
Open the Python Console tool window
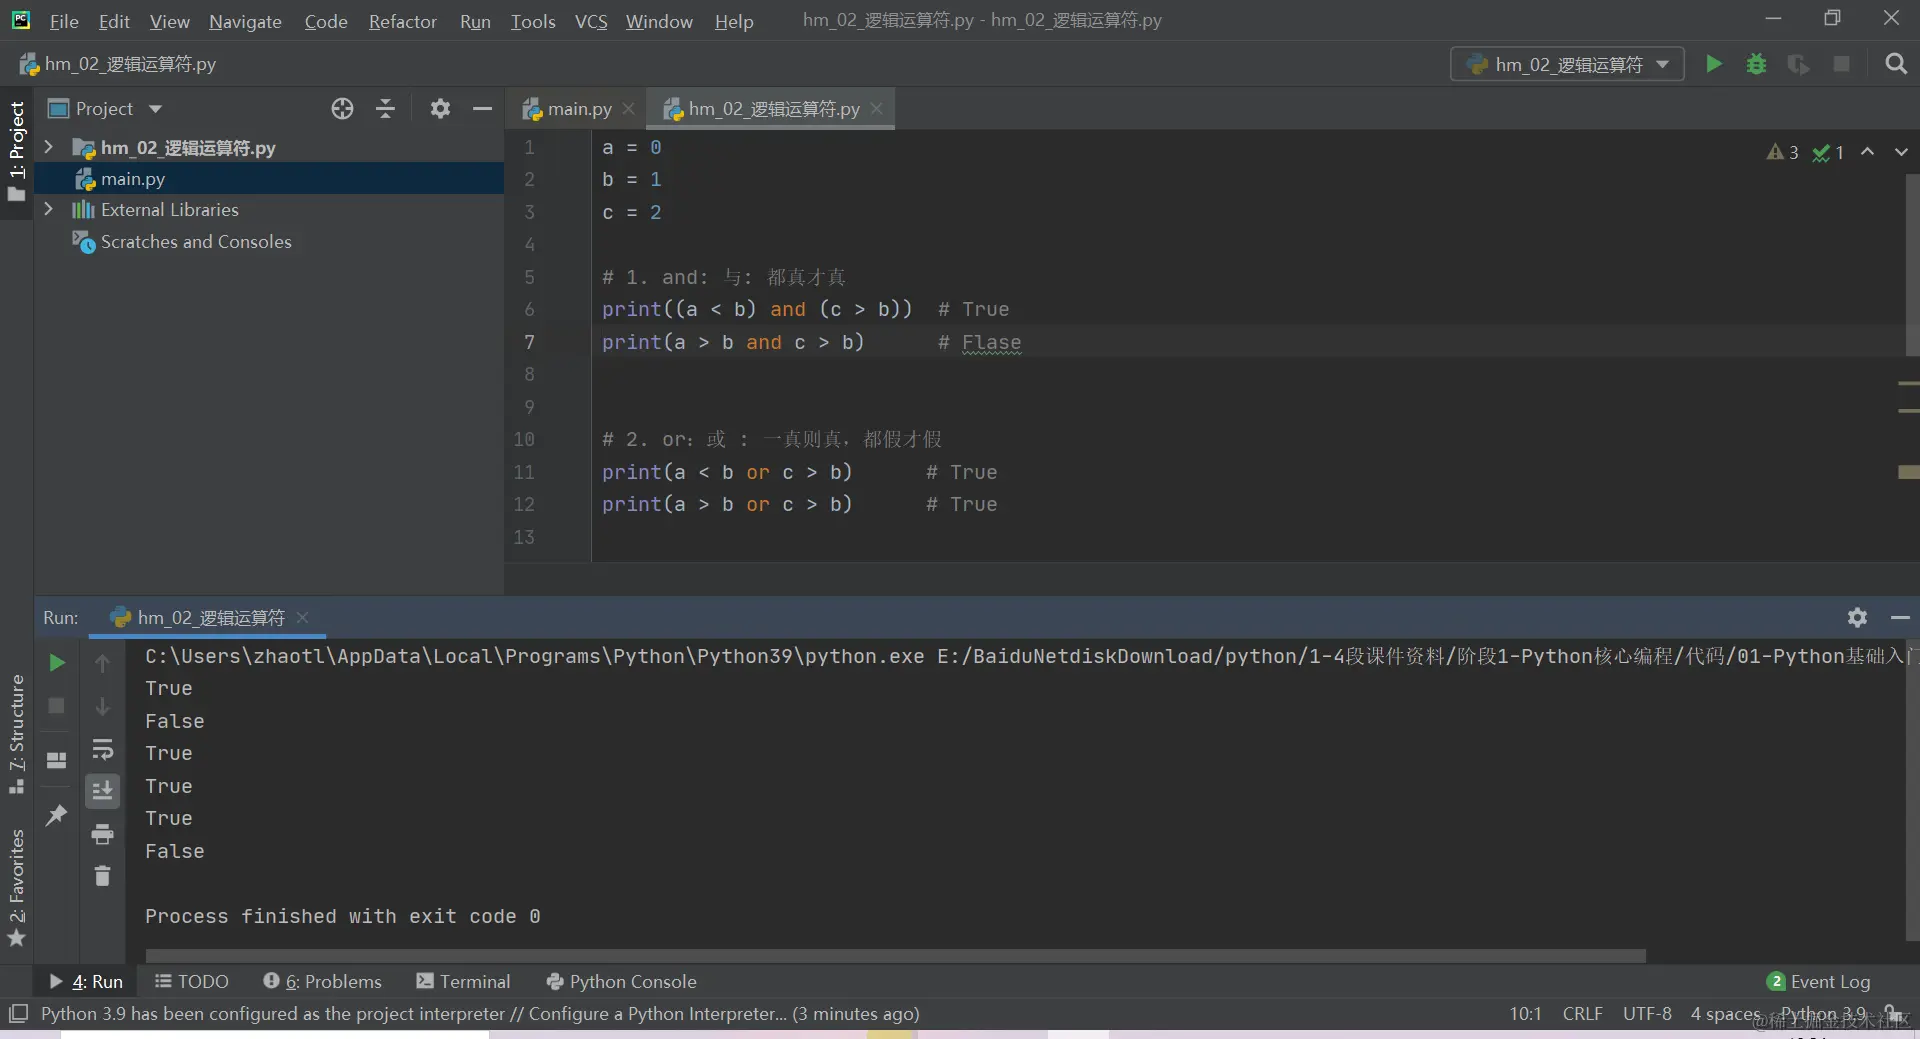click(621, 982)
